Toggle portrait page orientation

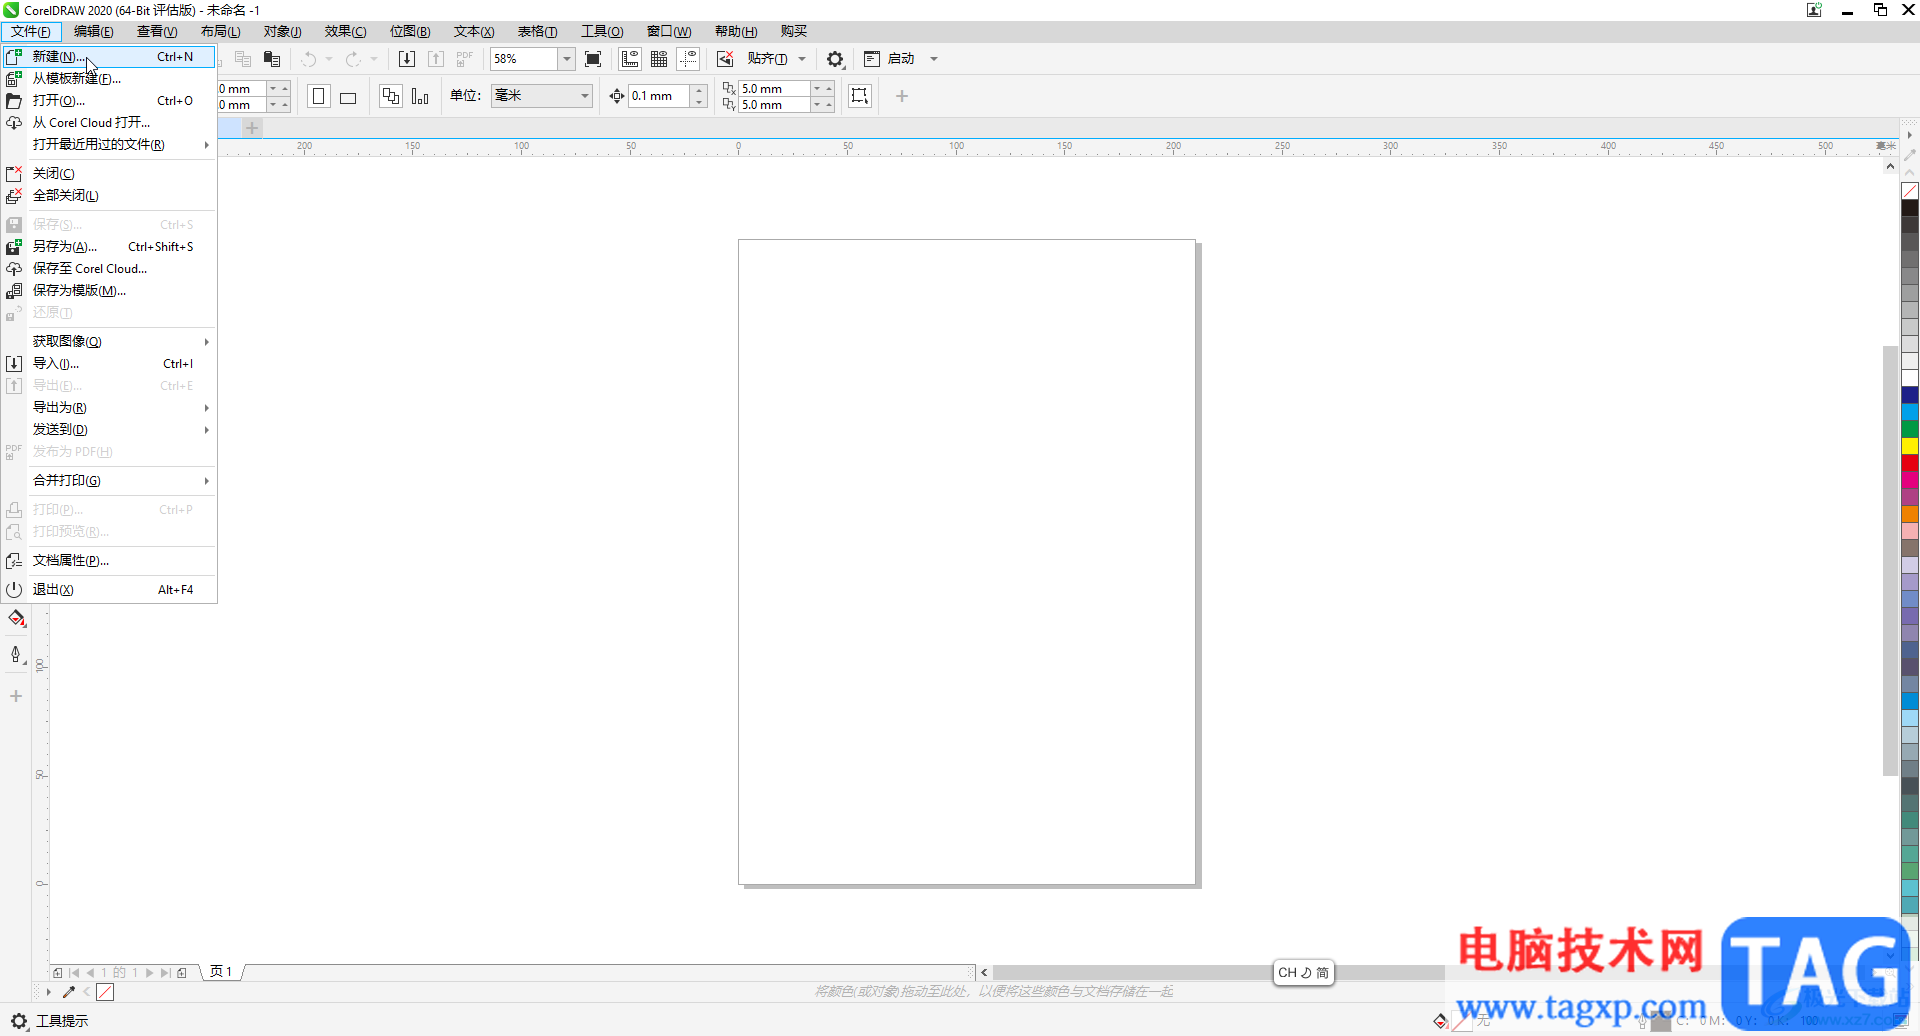(x=319, y=96)
